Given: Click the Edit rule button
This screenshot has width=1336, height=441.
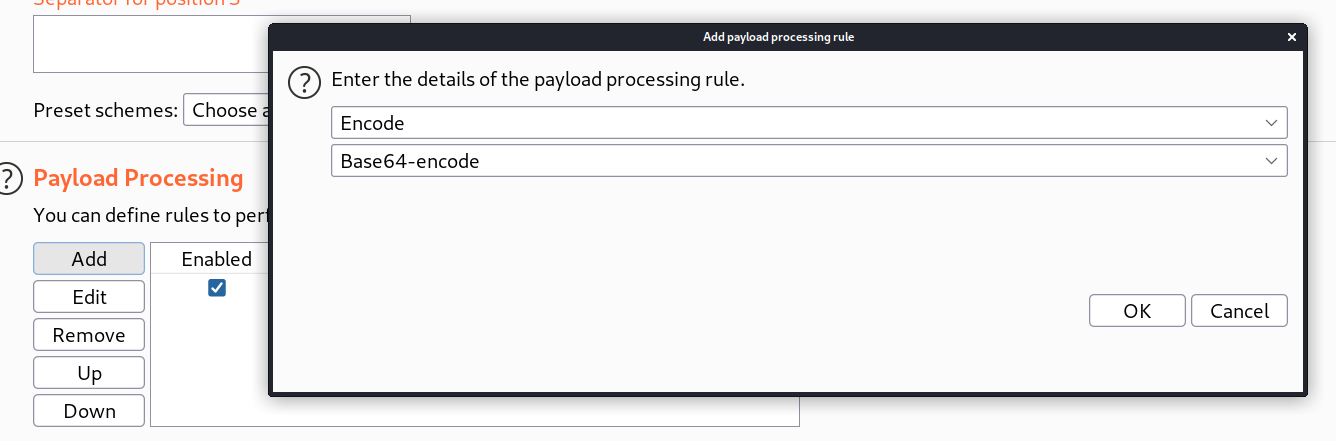Looking at the screenshot, I should [x=89, y=297].
